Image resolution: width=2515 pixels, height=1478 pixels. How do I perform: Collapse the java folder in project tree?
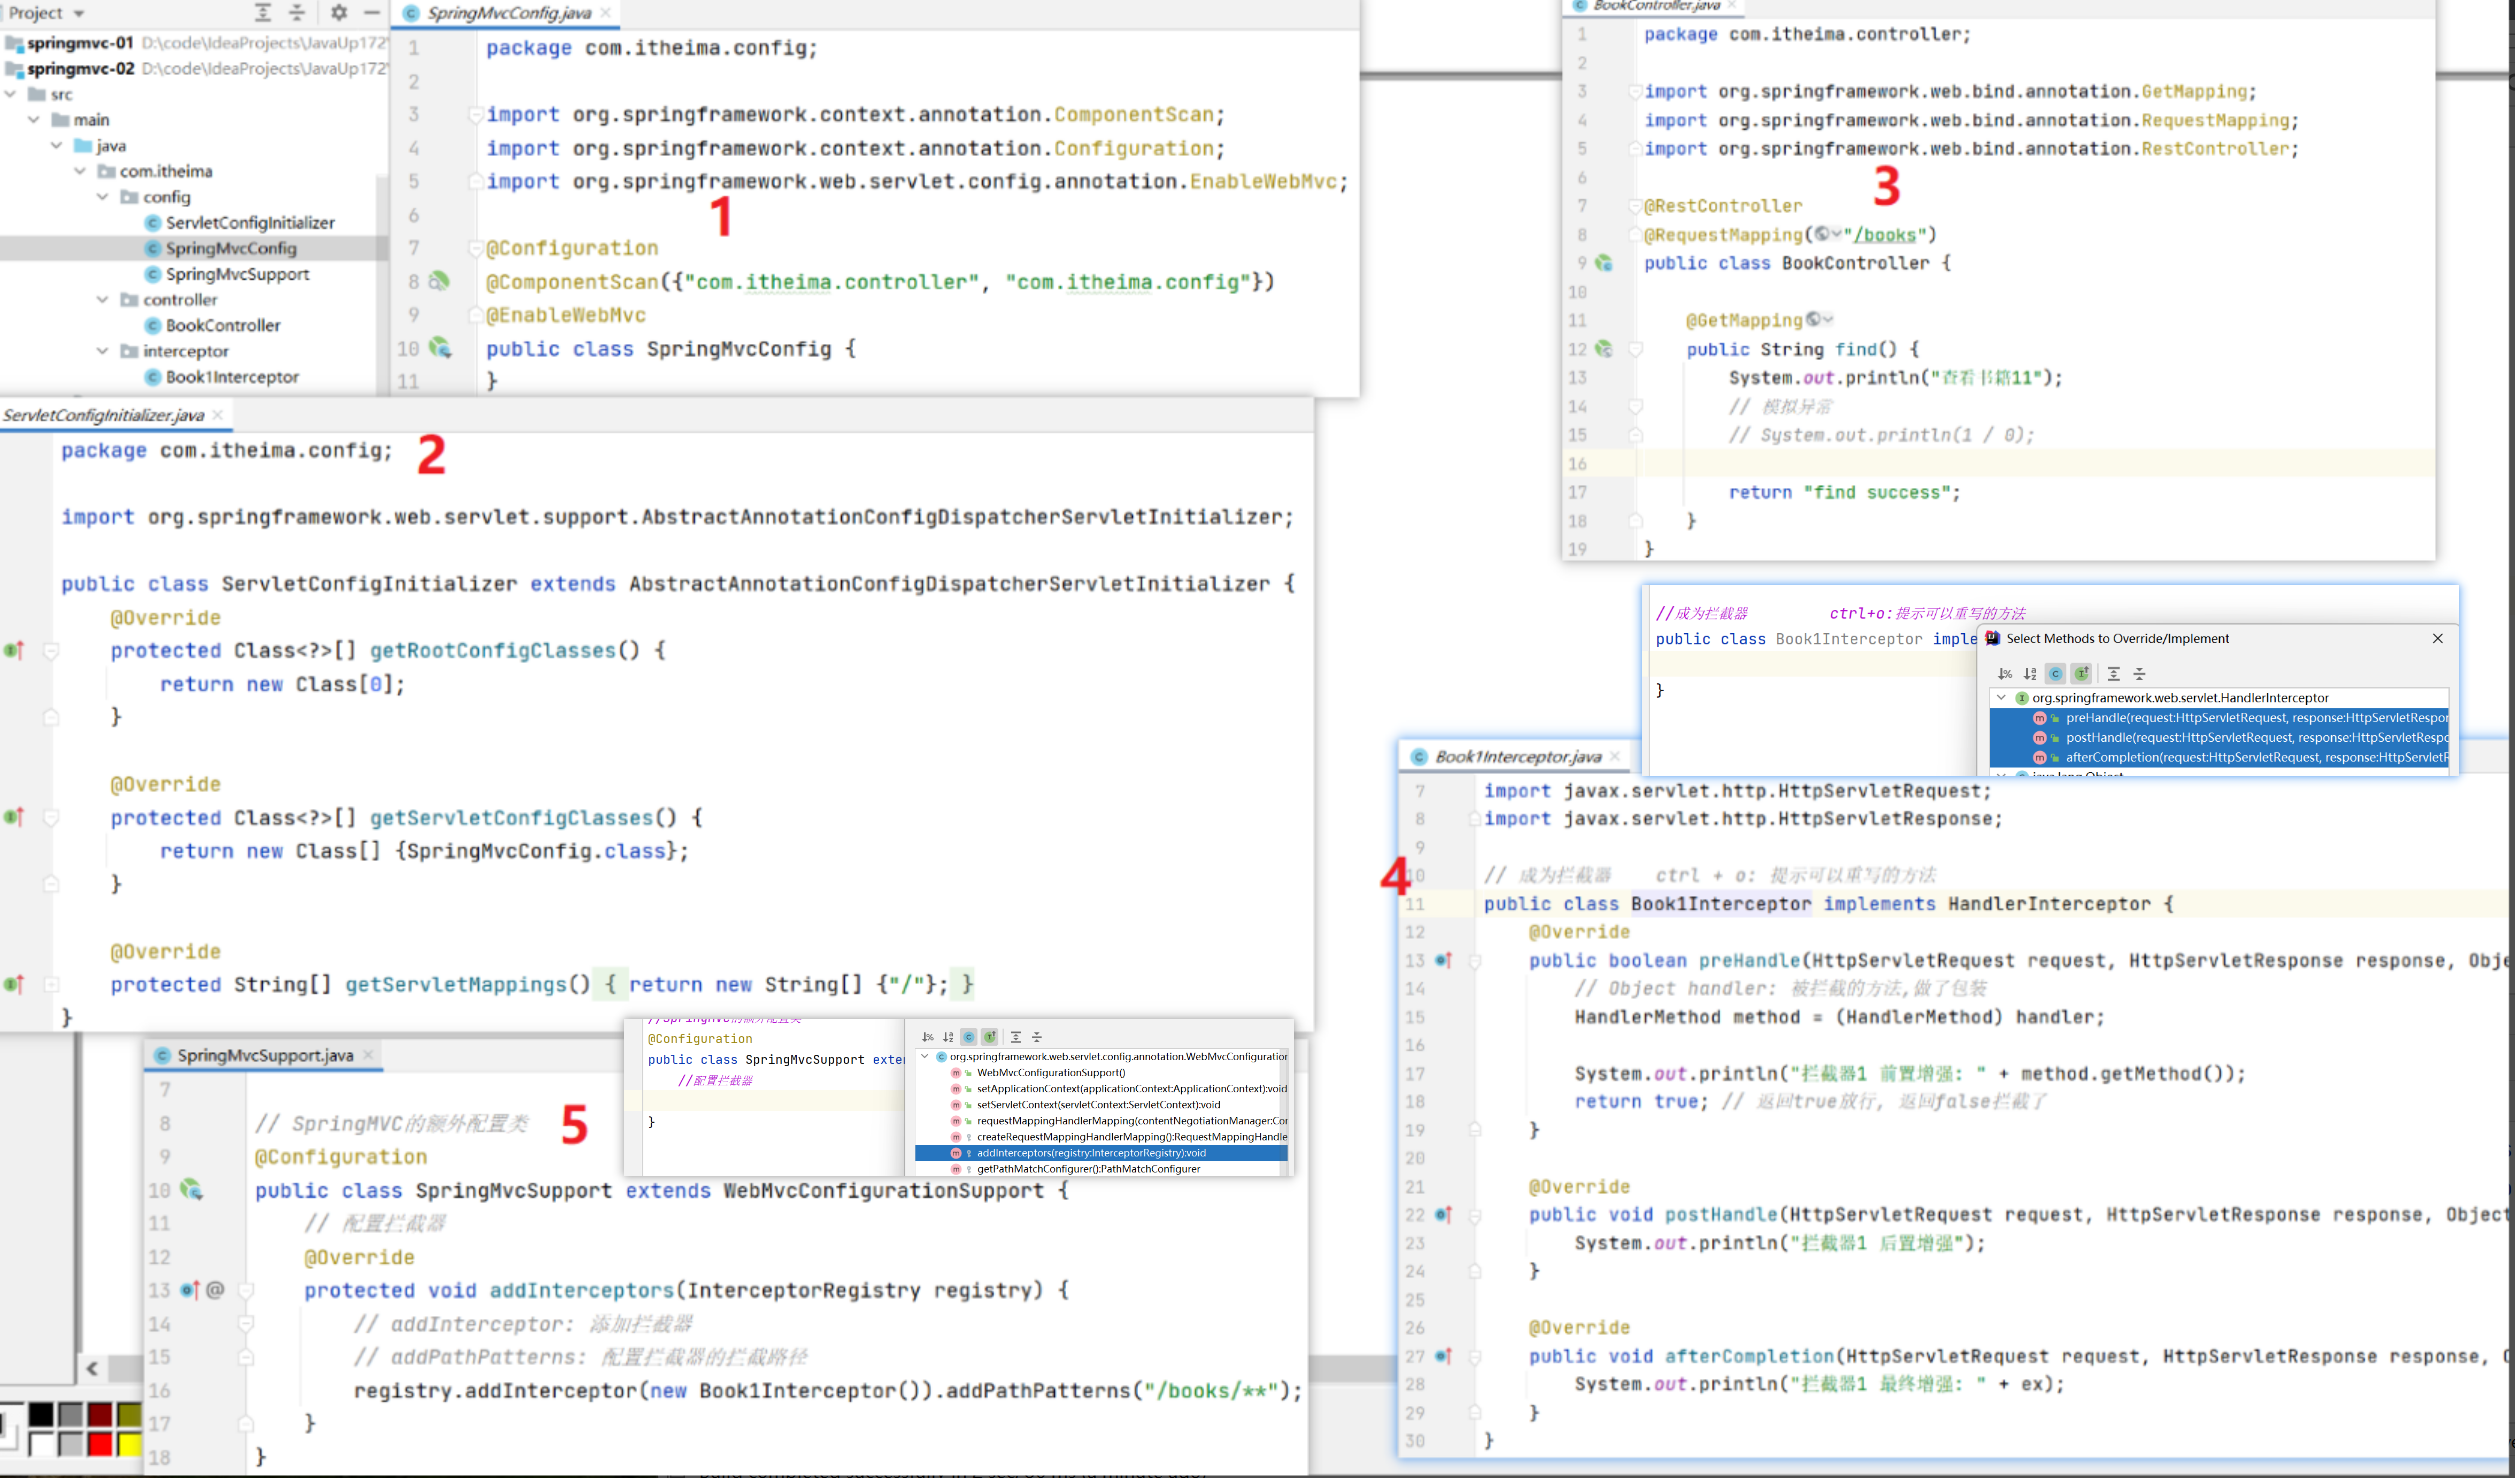pyautogui.click(x=57, y=145)
